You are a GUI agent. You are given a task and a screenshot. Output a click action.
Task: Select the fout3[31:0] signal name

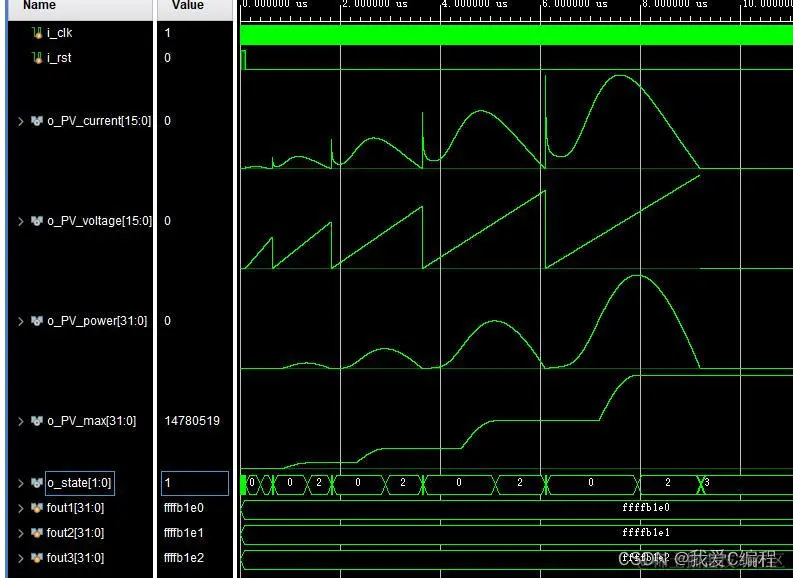coord(75,558)
